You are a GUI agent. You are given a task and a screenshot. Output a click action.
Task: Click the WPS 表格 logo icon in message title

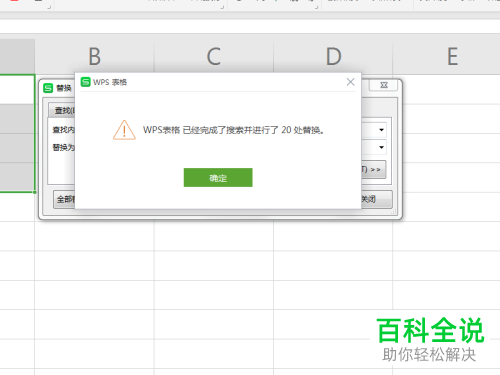pos(86,82)
